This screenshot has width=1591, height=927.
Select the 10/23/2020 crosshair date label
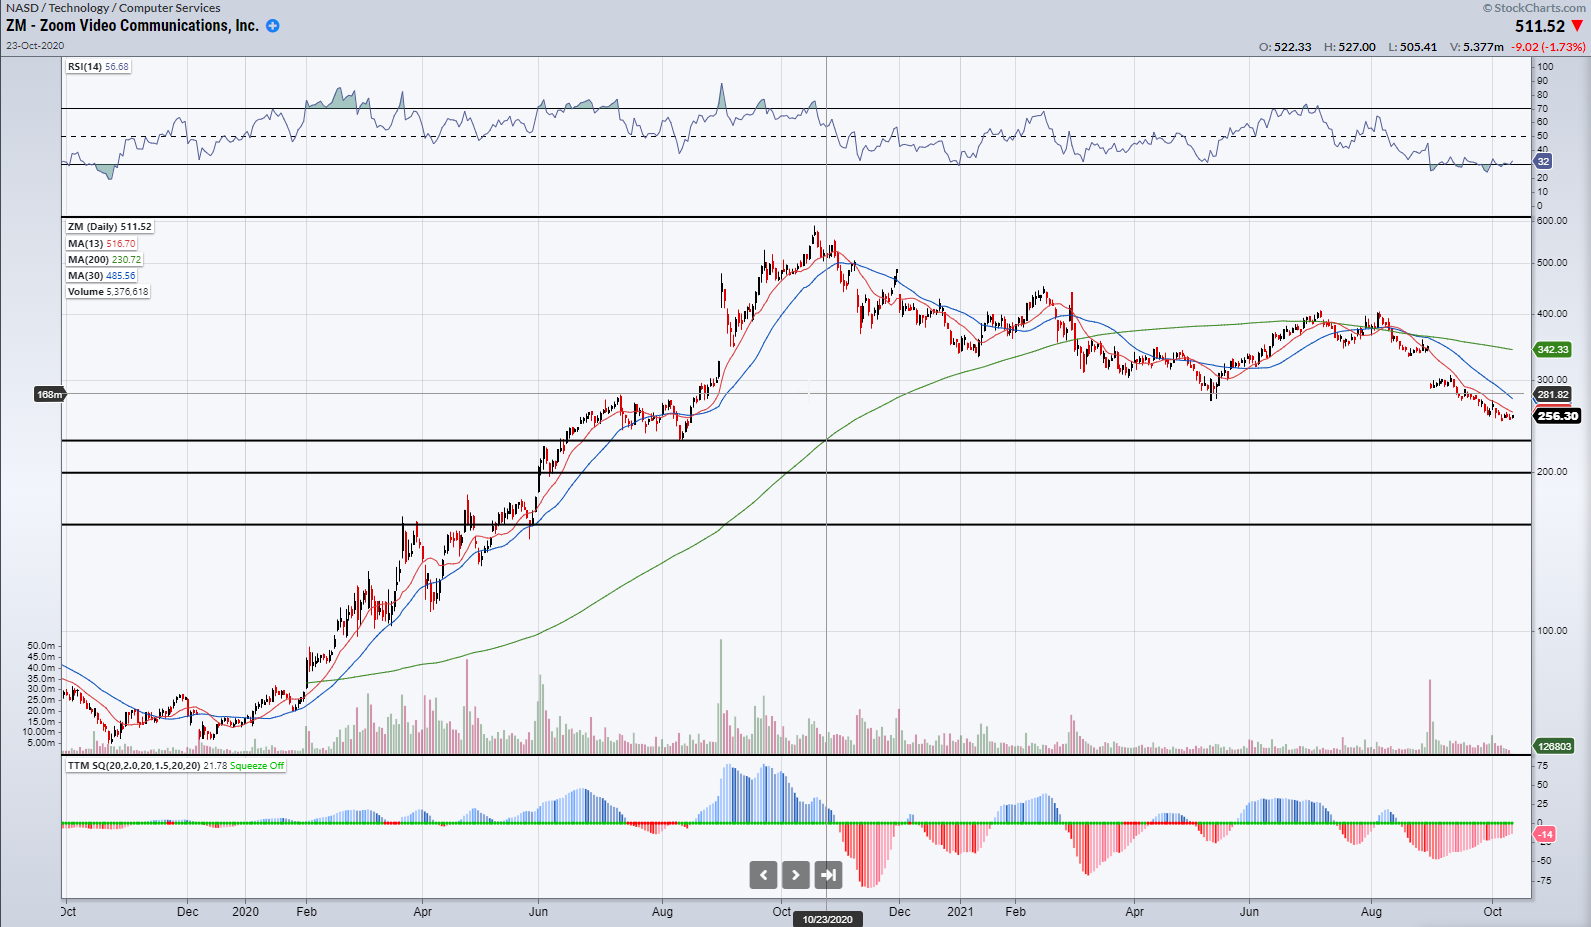(828, 919)
